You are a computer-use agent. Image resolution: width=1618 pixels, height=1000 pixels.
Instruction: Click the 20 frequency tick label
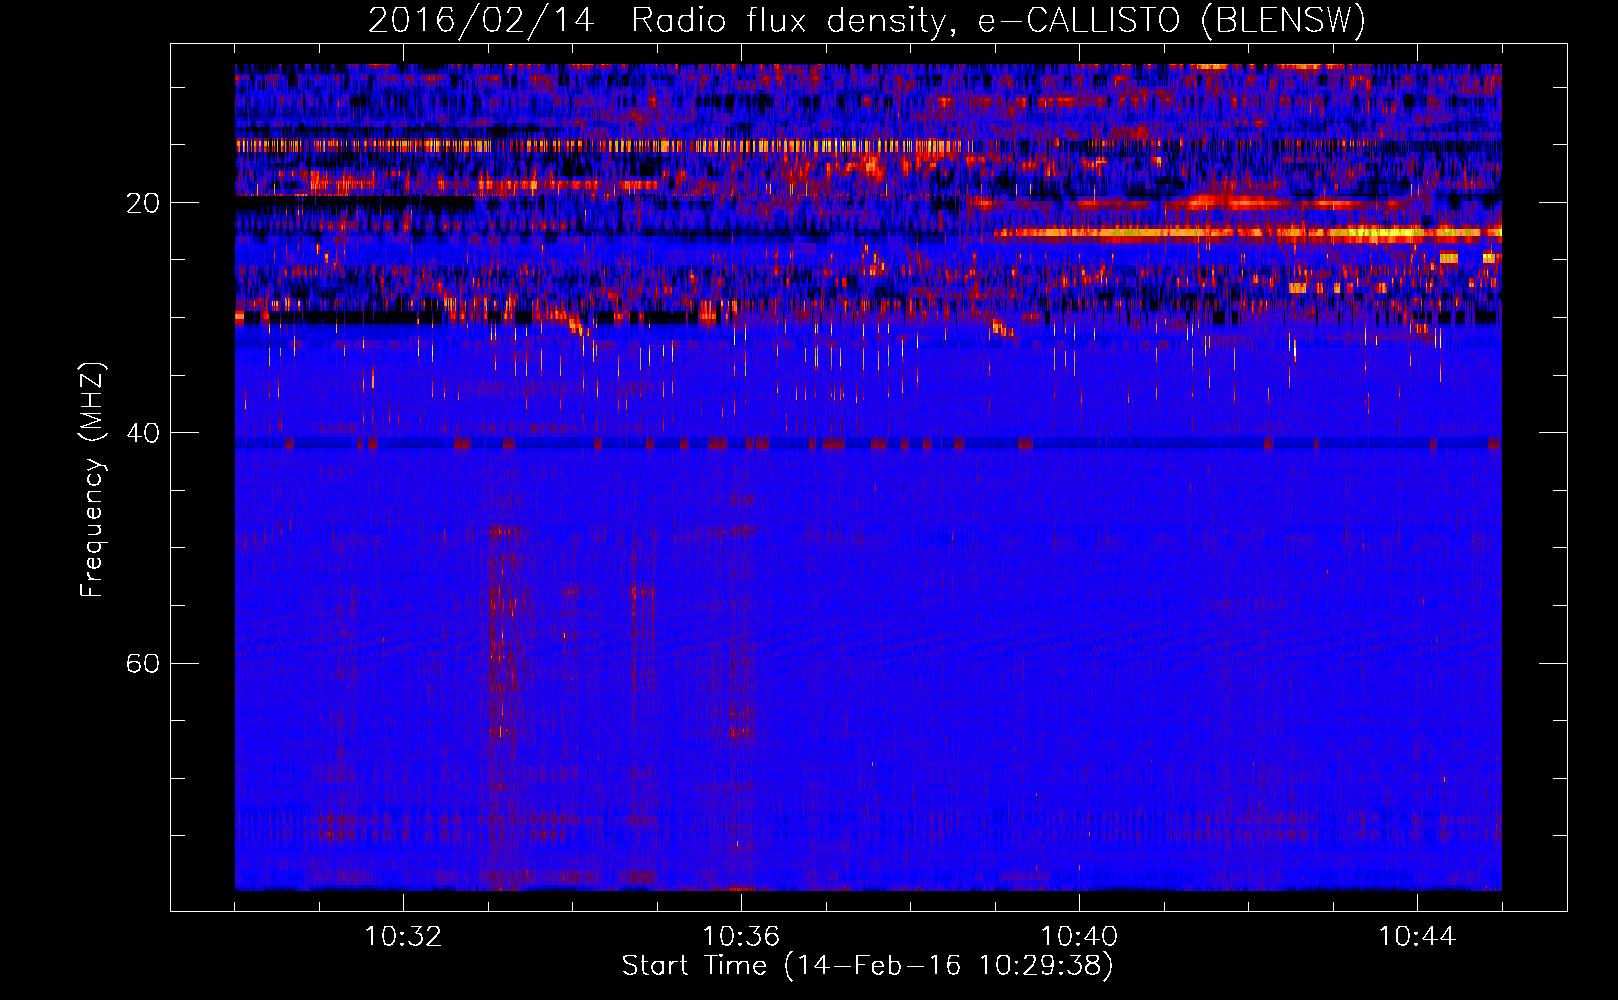[142, 203]
